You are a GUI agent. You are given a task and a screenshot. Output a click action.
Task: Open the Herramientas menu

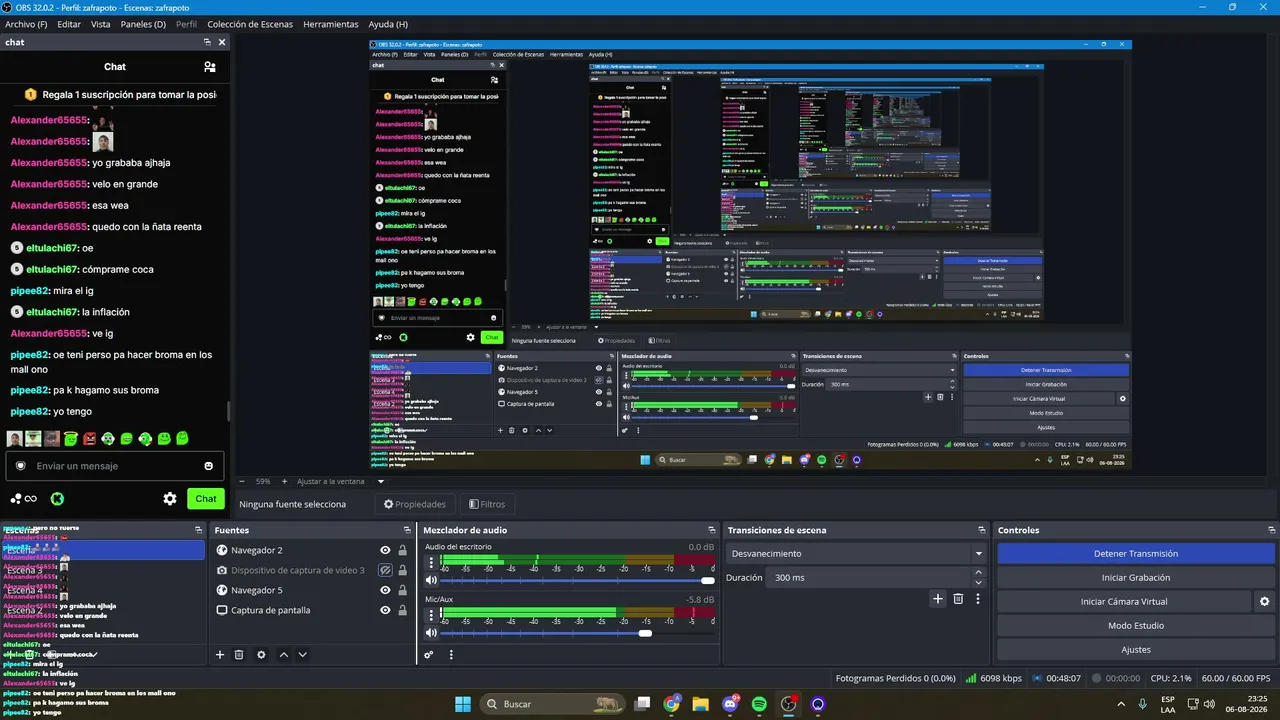tap(331, 24)
